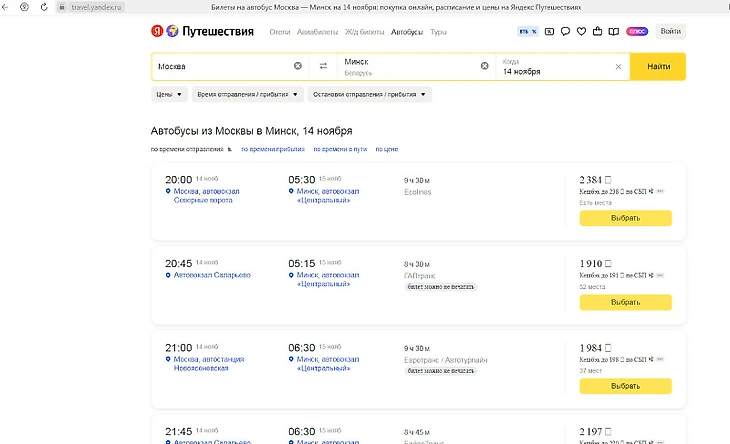This screenshot has width=730, height=444.
Task: Click the 1 984 price text
Action: [x=595, y=348]
